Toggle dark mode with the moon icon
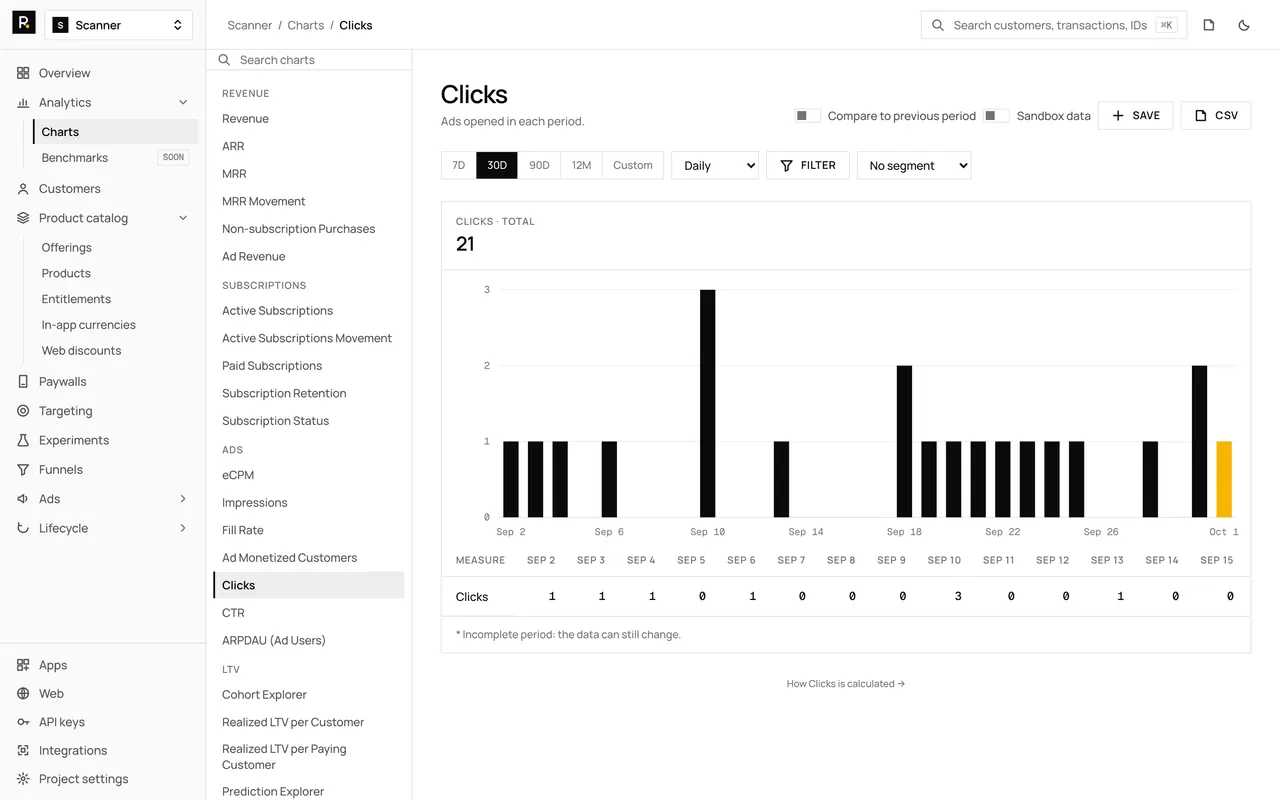 tap(1244, 25)
